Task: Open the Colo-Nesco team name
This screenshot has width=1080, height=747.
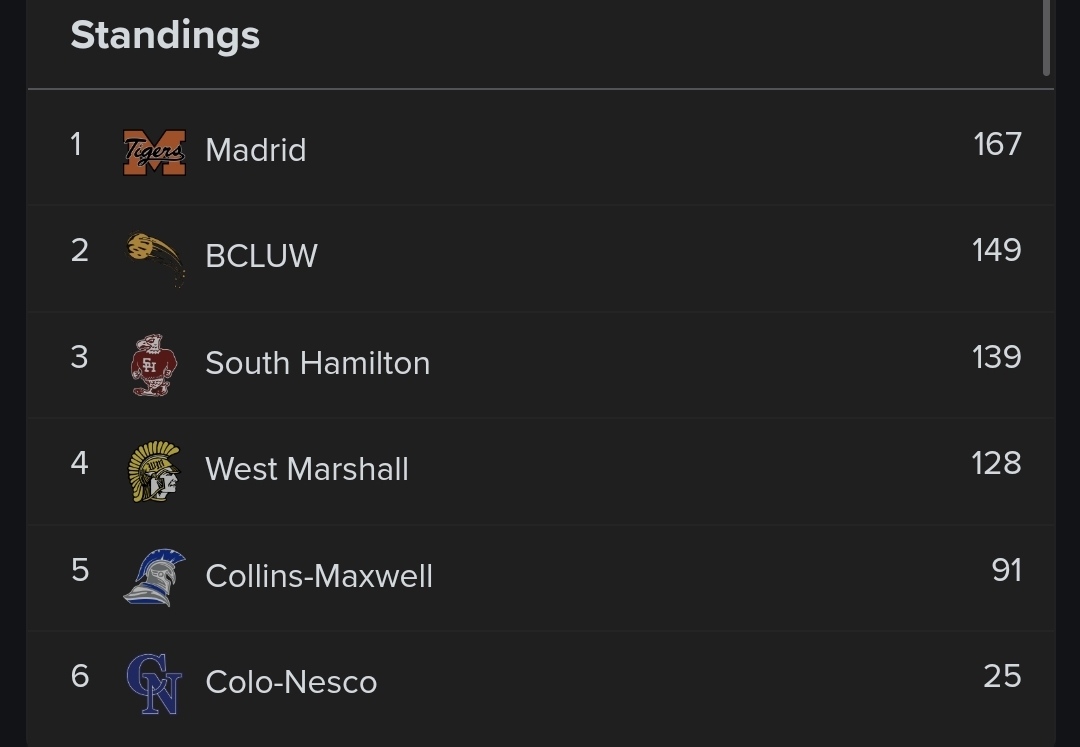Action: [x=291, y=682]
